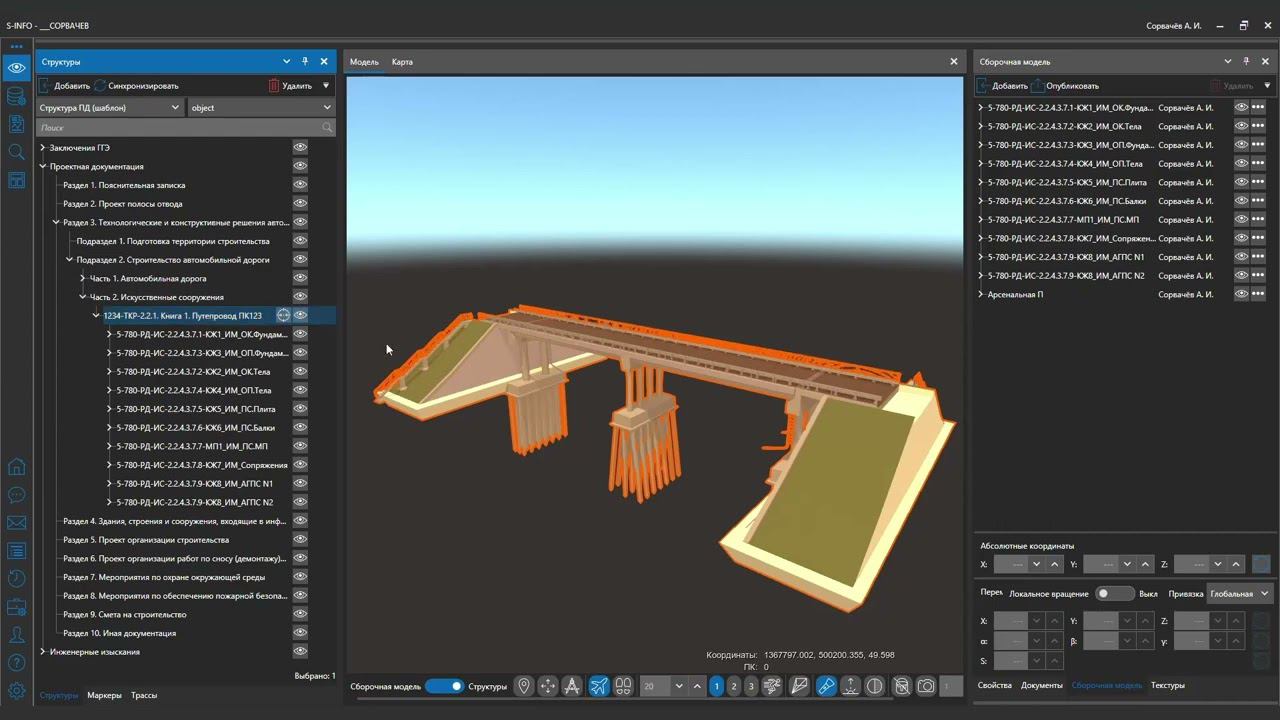The image size is (1280, 720).
Task: Click the target icon on Путепровод ПК123 row
Action: click(283, 315)
